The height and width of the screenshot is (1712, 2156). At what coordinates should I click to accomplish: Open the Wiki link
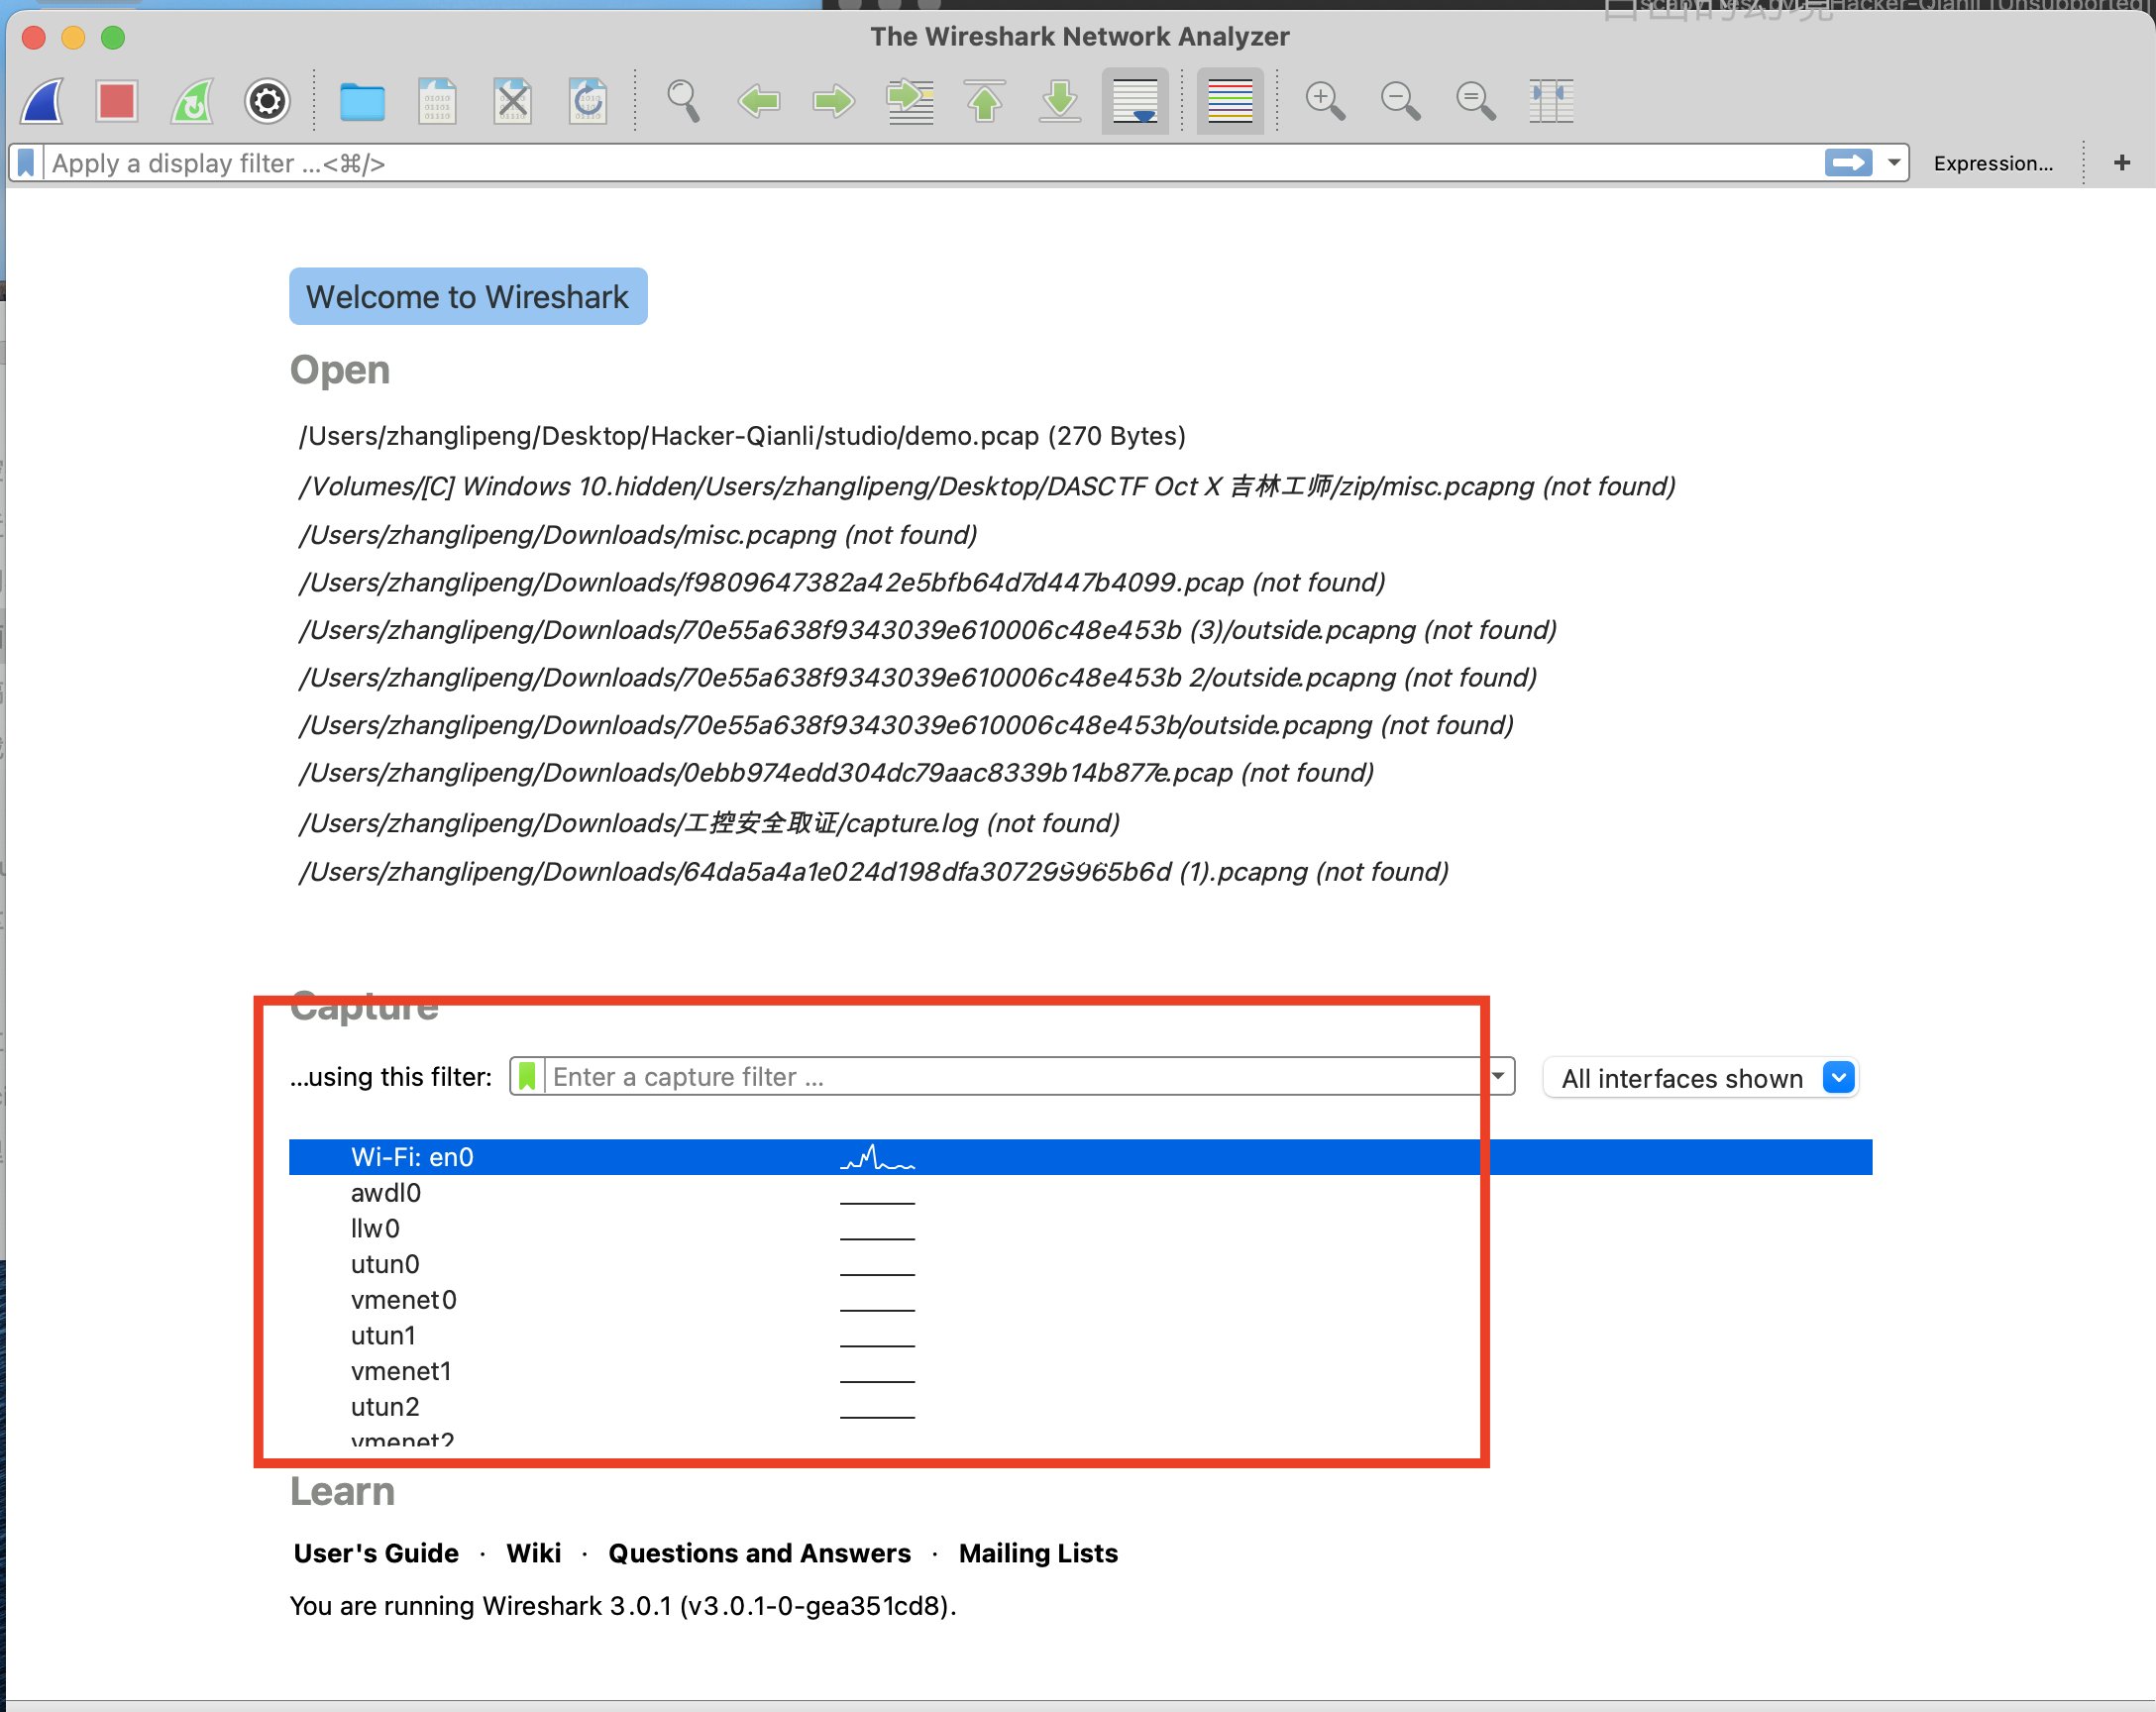(x=533, y=1552)
